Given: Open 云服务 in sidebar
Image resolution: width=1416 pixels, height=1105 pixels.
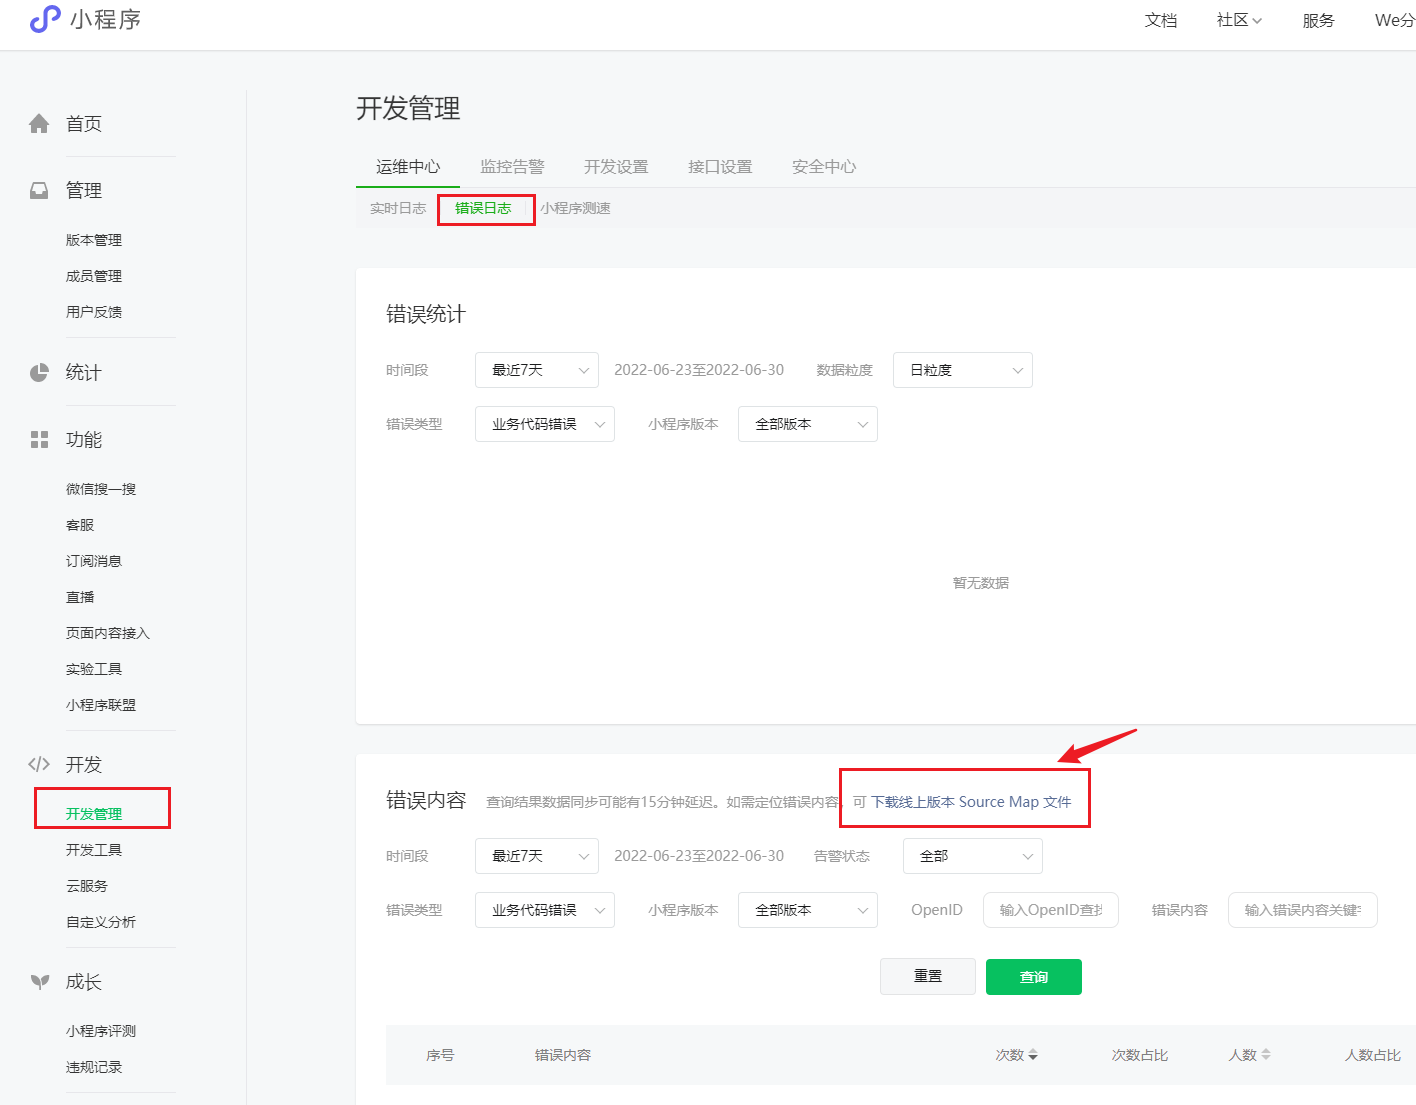Looking at the screenshot, I should tap(87, 886).
